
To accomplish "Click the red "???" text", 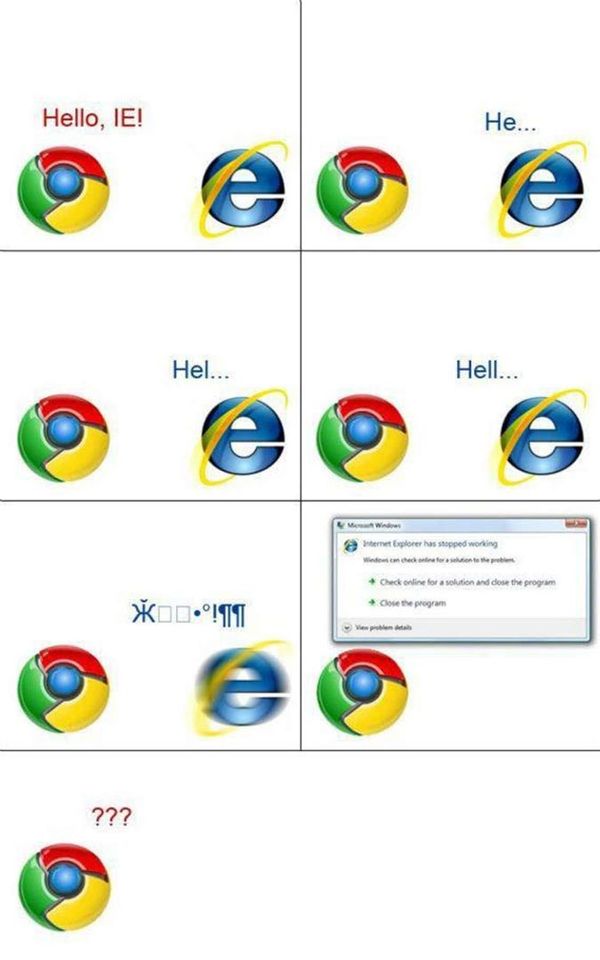I will pyautogui.click(x=111, y=816).
